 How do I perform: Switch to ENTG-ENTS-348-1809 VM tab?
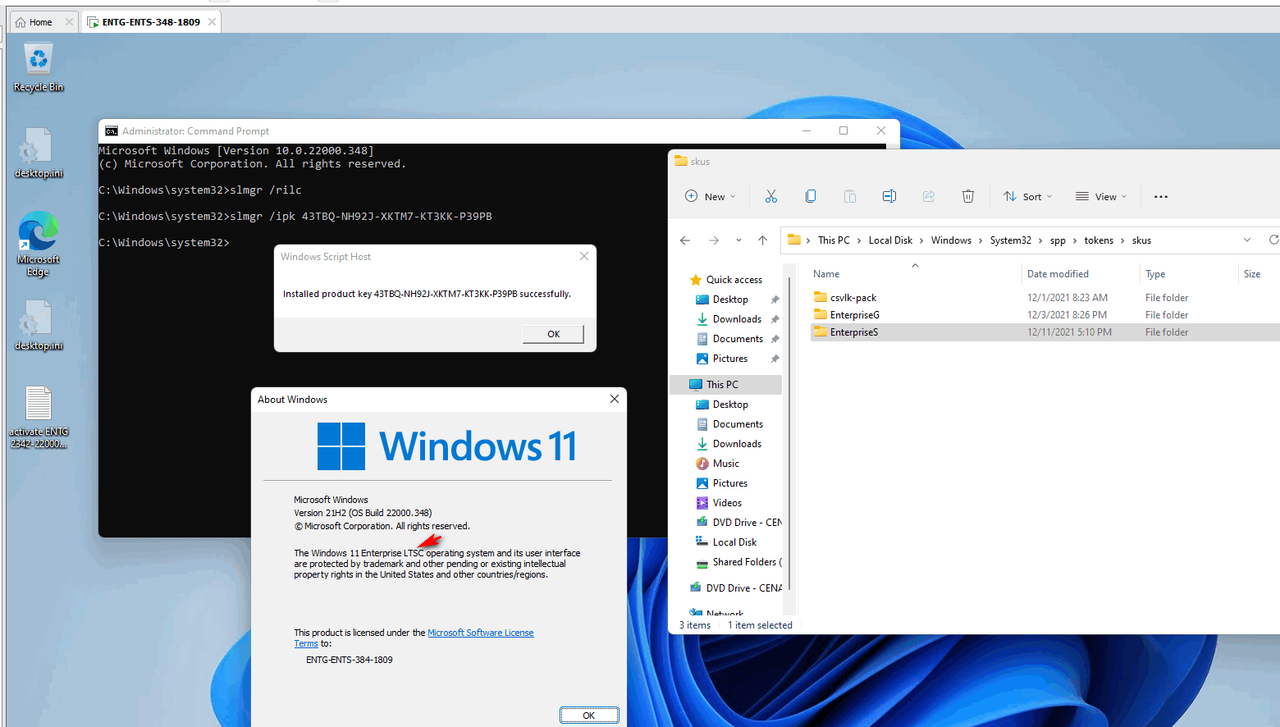150,22
